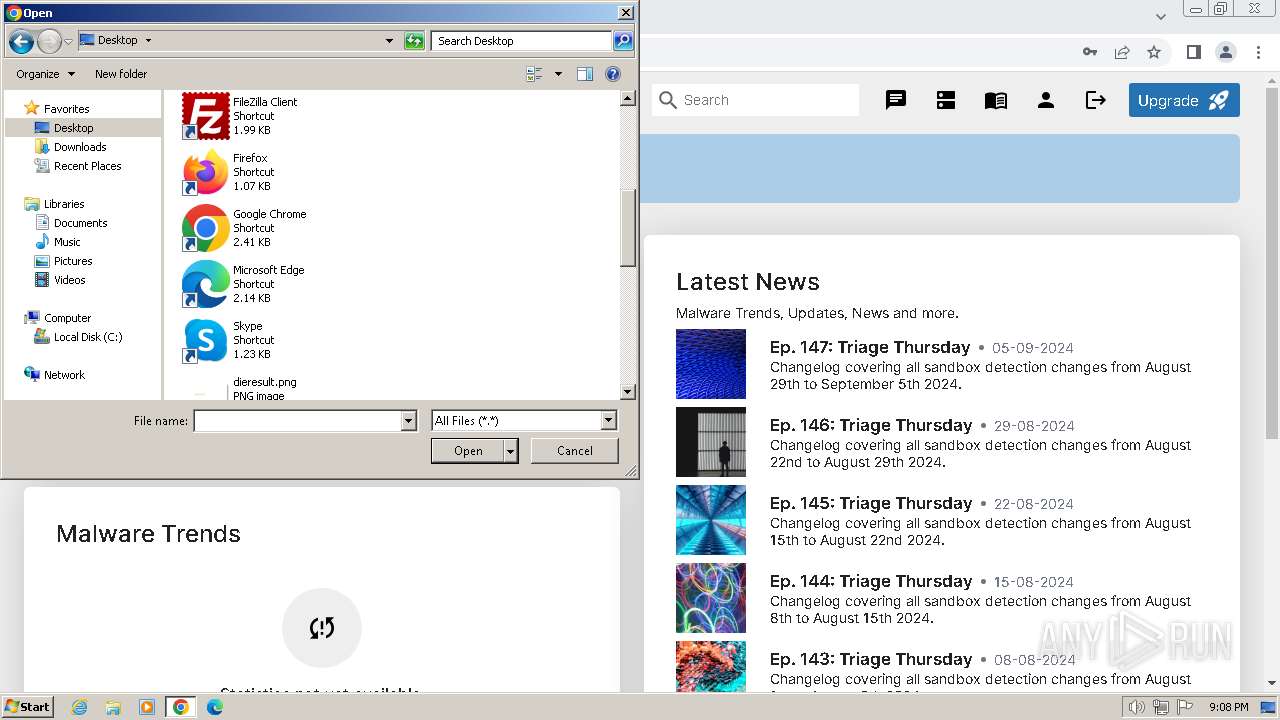1280x720 pixels.
Task: Click the Upgrade button
Action: tap(1184, 100)
